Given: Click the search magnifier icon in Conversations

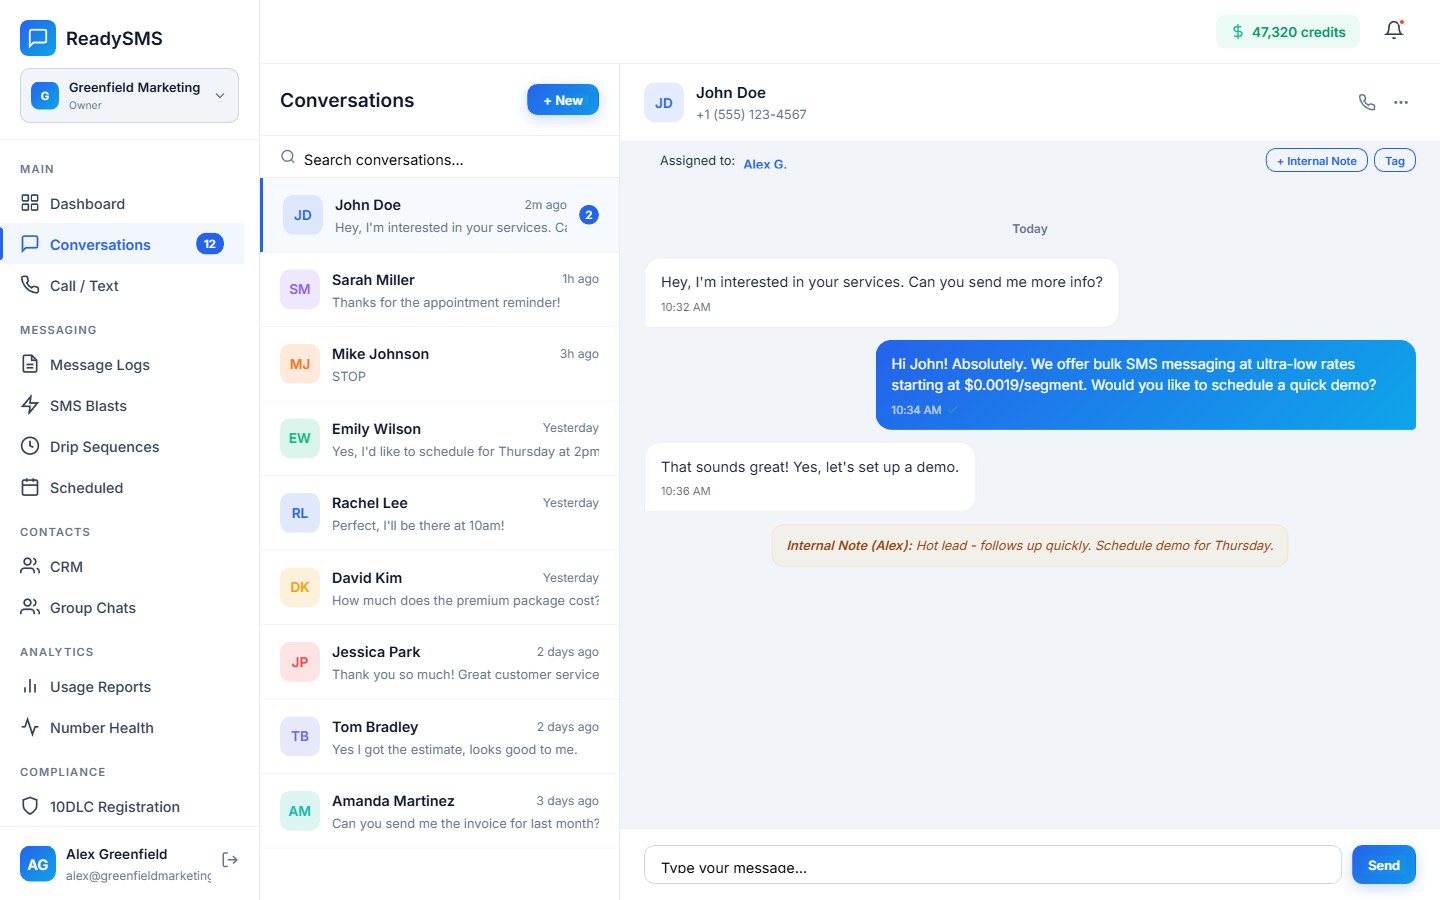Looking at the screenshot, I should click(288, 157).
